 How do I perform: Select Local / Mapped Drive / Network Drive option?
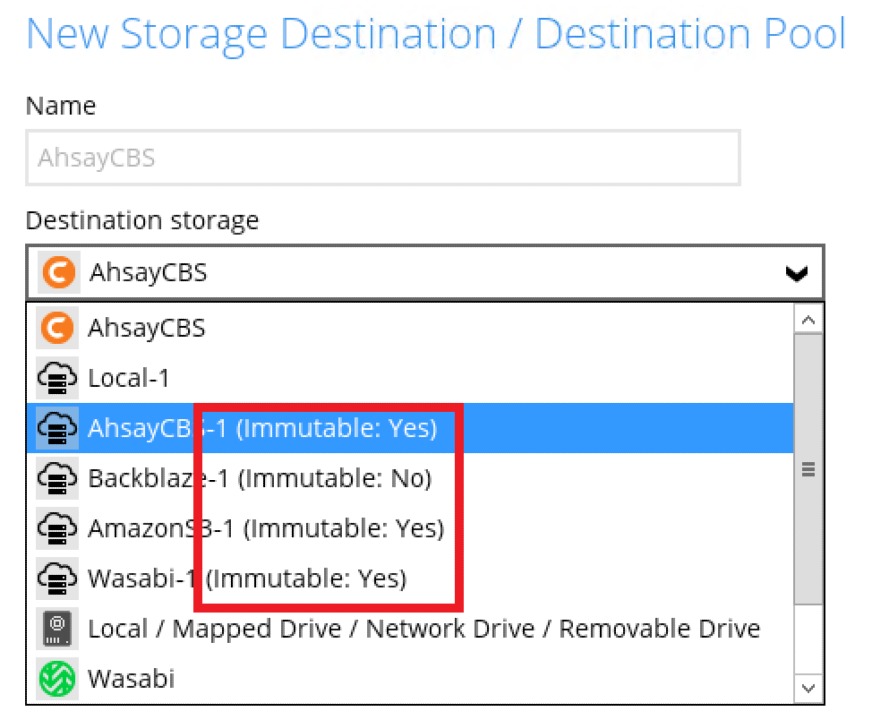click(424, 629)
